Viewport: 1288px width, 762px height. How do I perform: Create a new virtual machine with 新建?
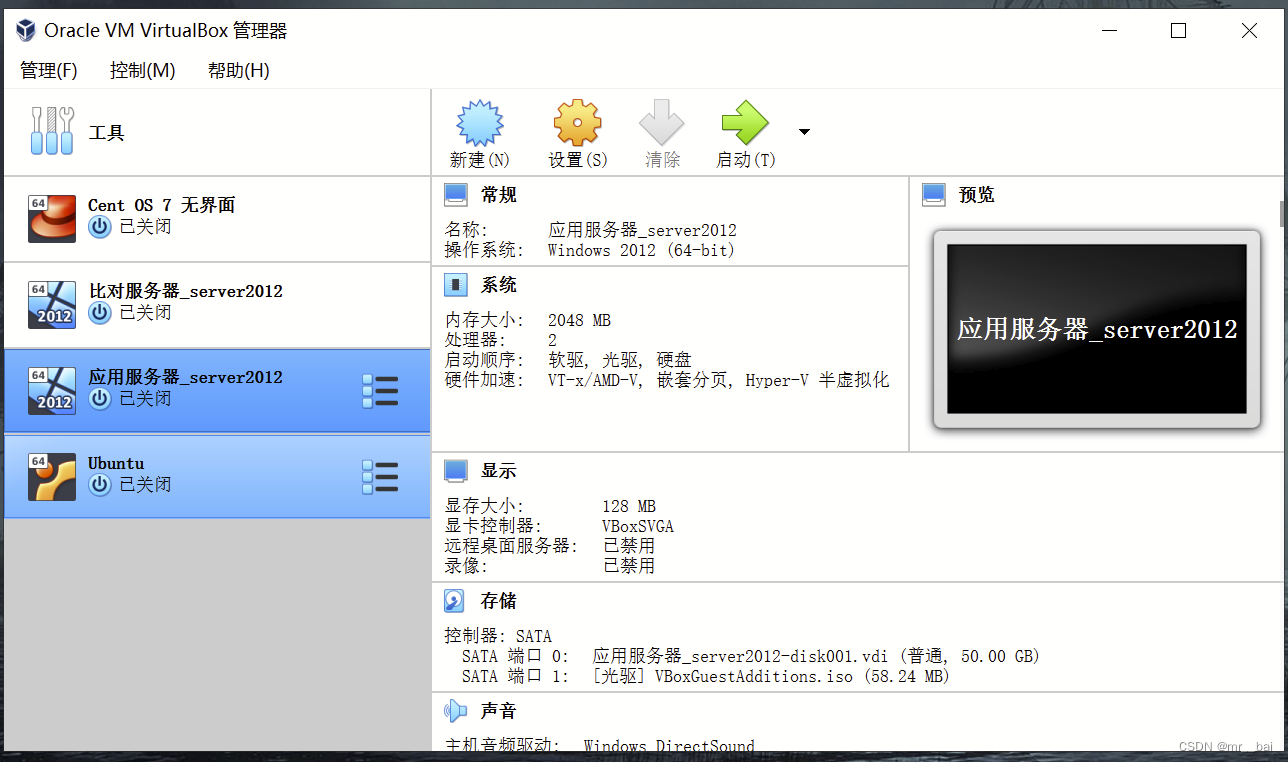click(479, 130)
